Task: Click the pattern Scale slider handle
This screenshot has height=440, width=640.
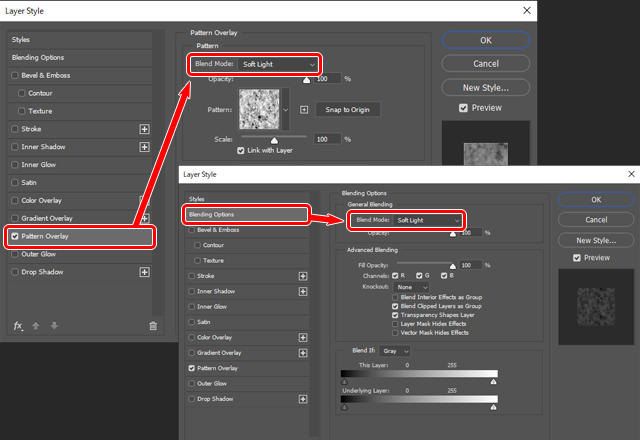Action: coord(275,141)
